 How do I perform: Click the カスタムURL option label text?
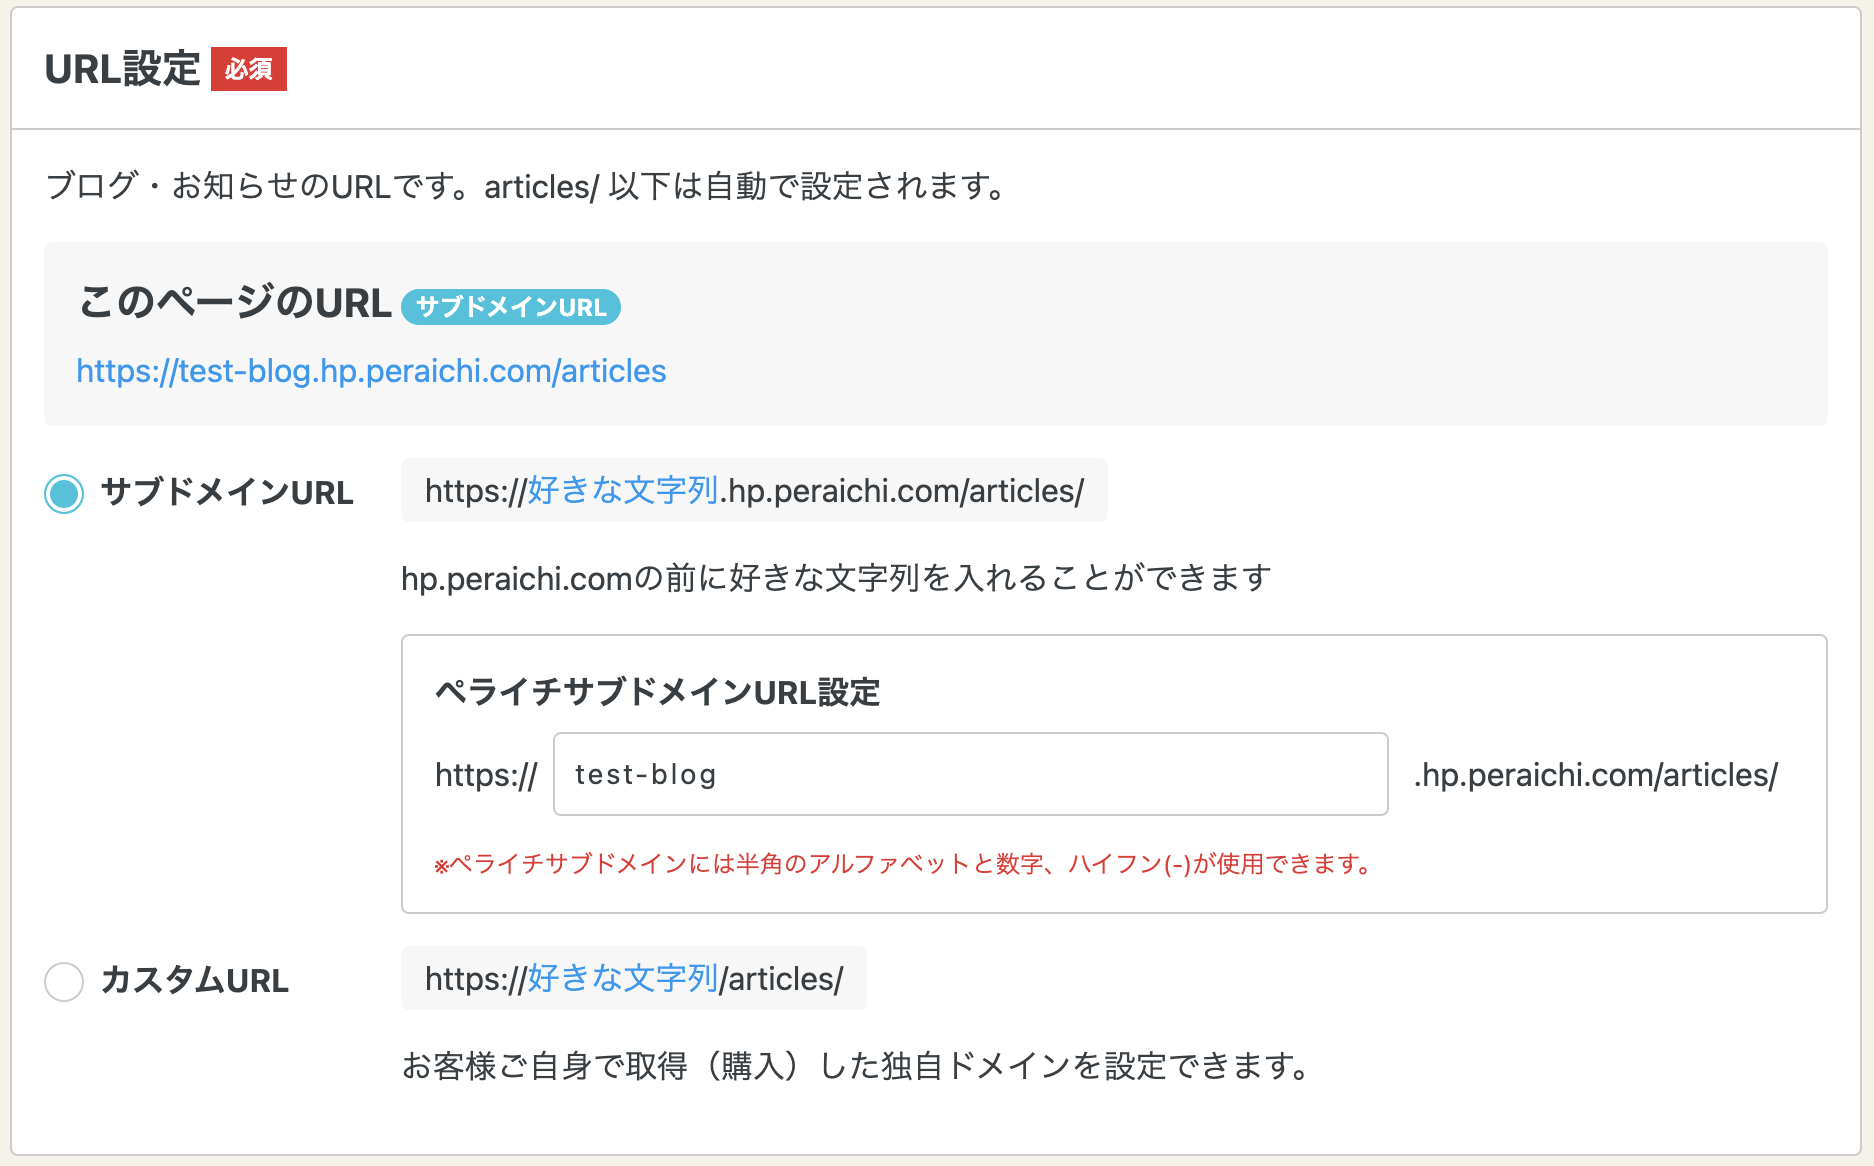(x=195, y=981)
